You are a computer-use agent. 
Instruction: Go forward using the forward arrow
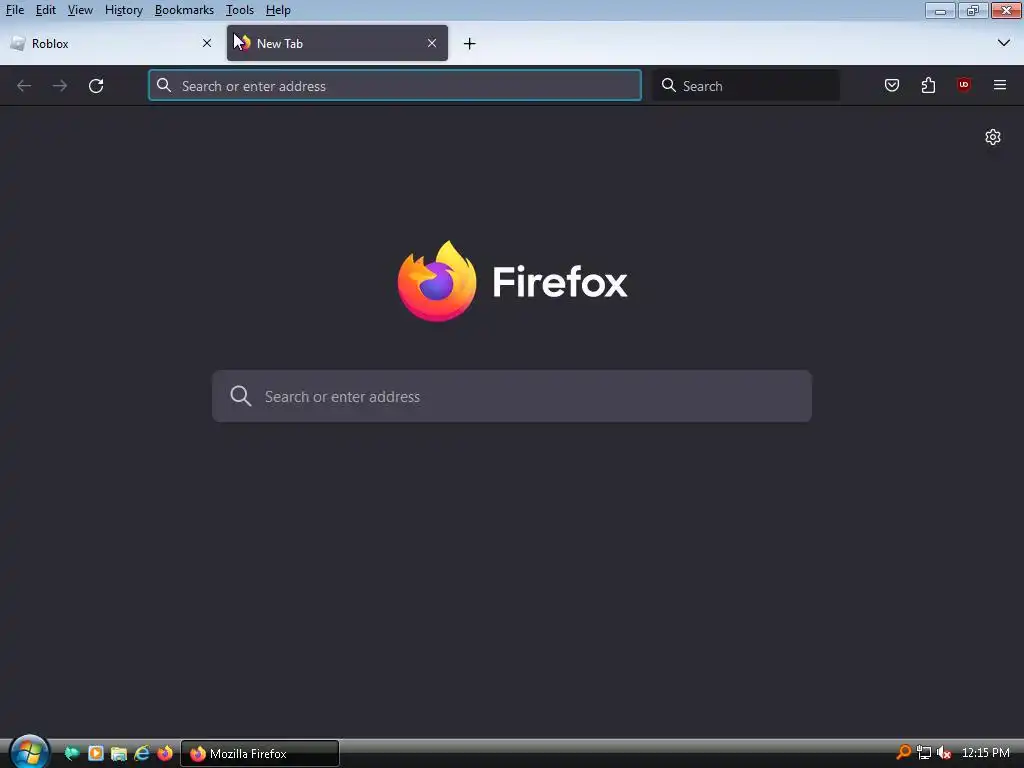click(x=60, y=86)
